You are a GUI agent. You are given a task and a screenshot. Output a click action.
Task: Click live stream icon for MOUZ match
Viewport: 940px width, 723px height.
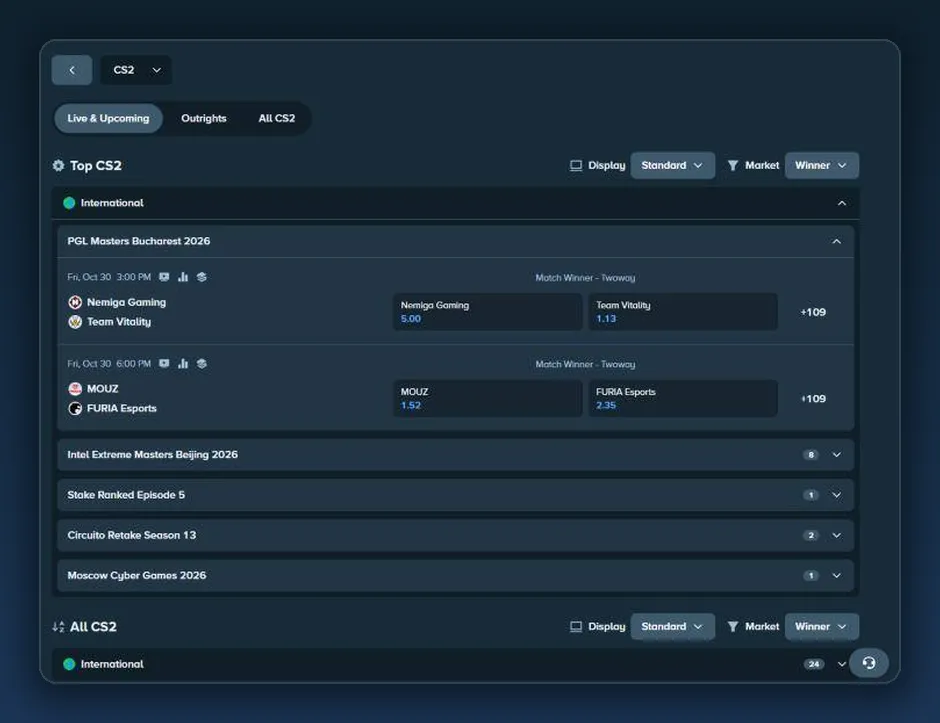[x=164, y=363]
